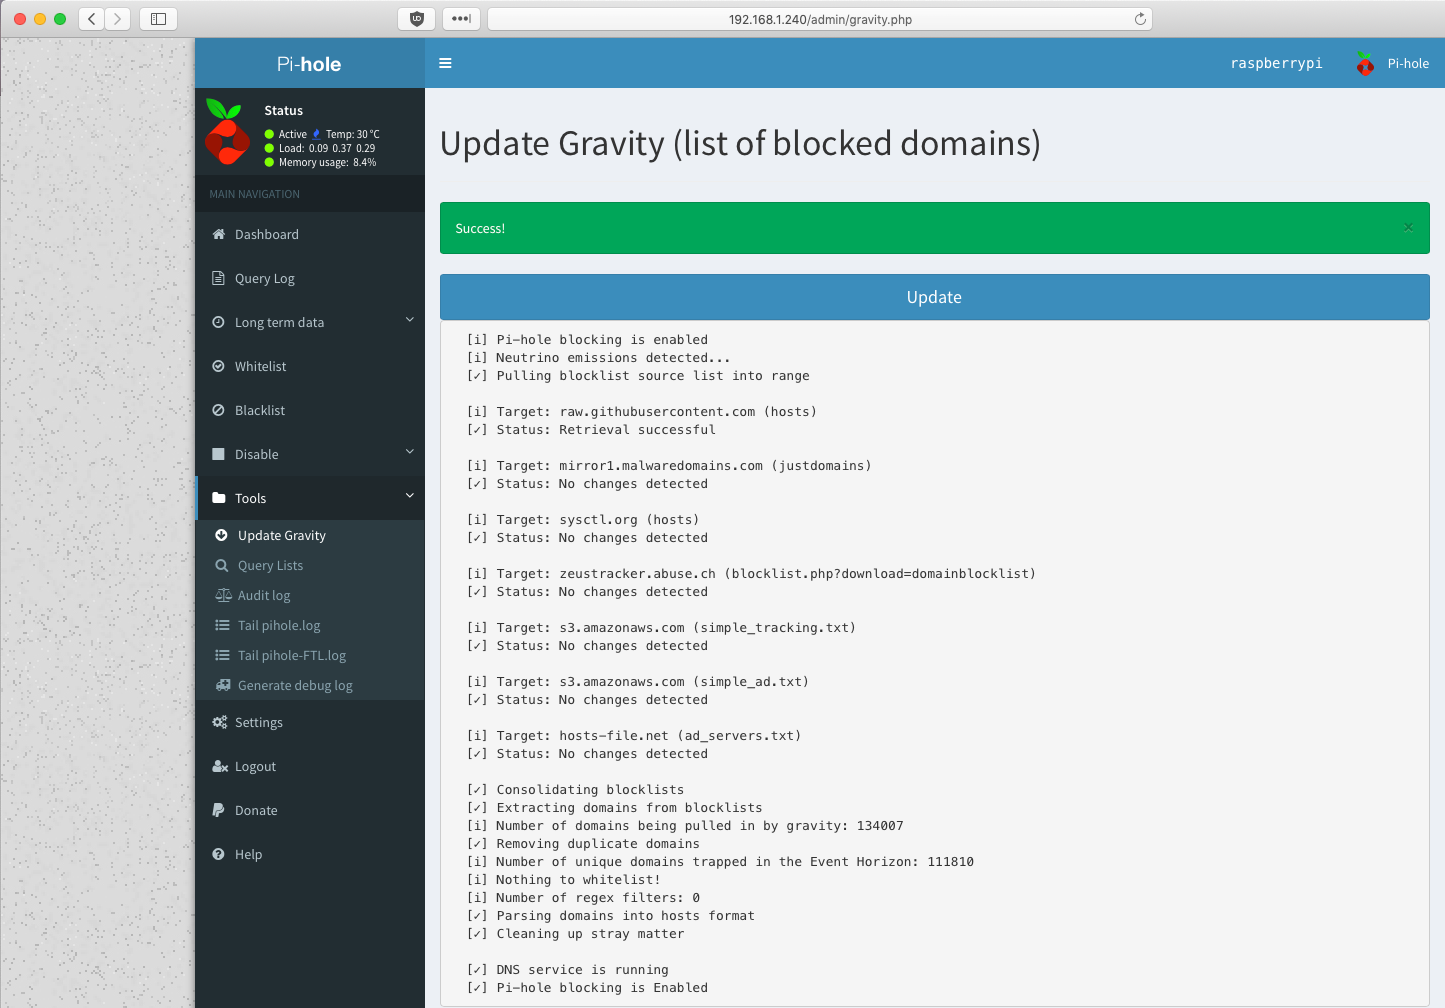Image resolution: width=1445 pixels, height=1008 pixels.
Task: Click the Query Log file icon
Action: pos(218,278)
